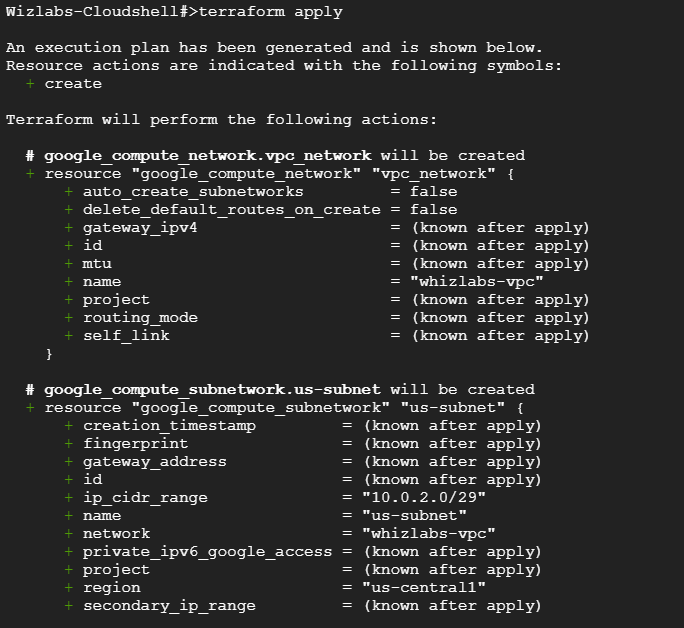Click the plus before resource "google_compute_subnetwork"
Screen dimensions: 684x628
[x=30, y=407]
